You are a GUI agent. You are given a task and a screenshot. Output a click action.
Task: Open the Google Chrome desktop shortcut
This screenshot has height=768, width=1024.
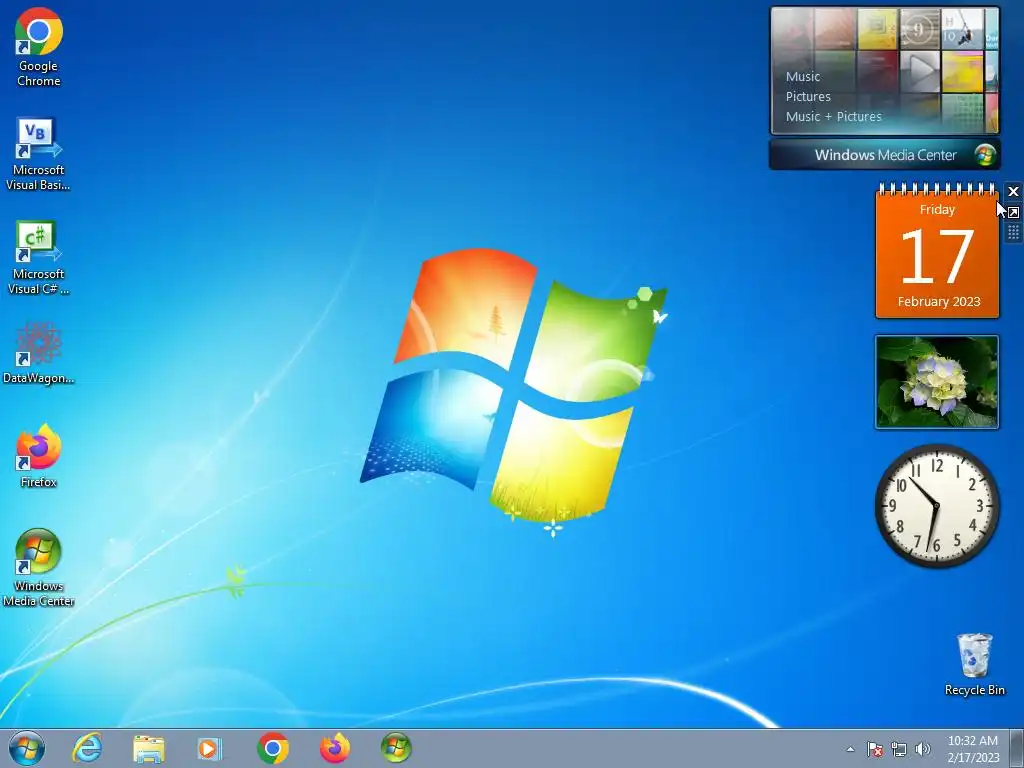(39, 47)
